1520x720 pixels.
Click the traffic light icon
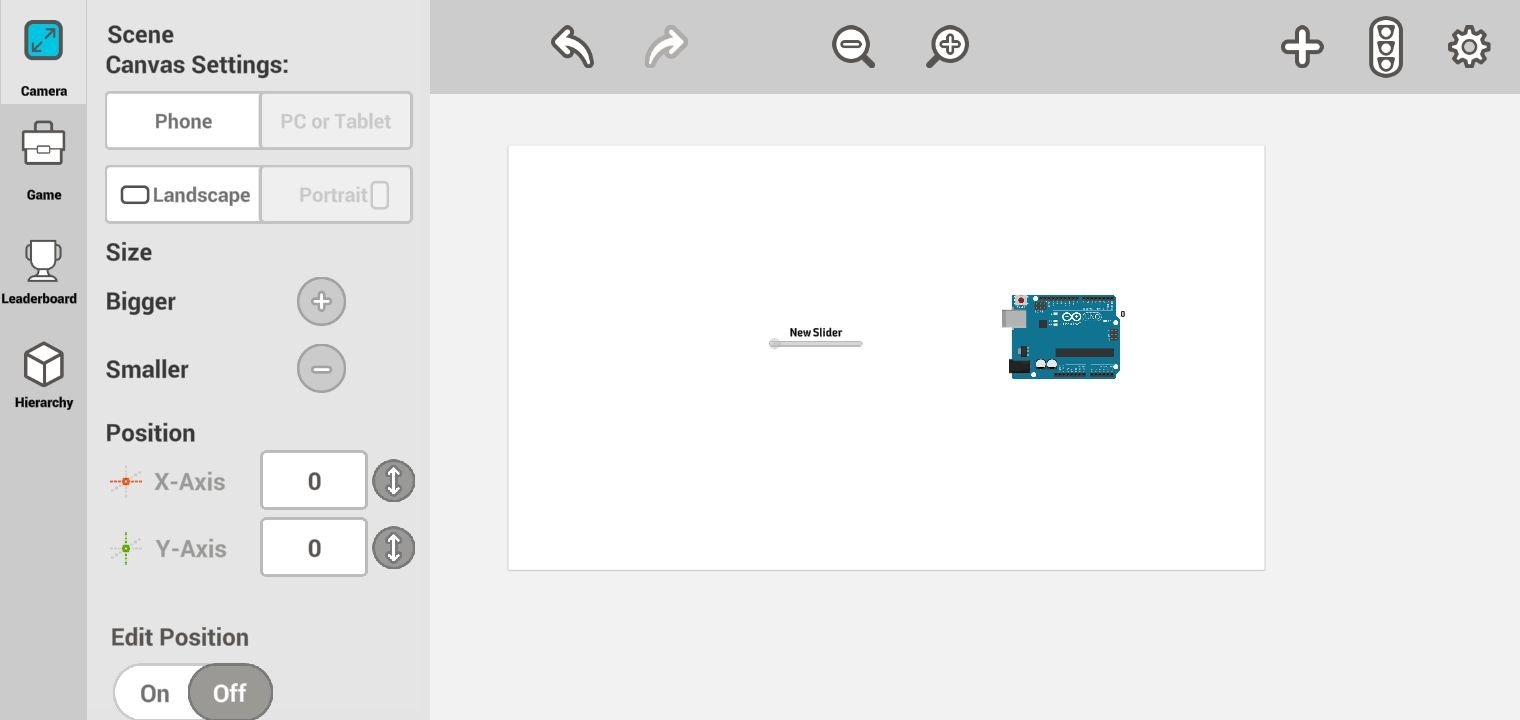(1386, 47)
